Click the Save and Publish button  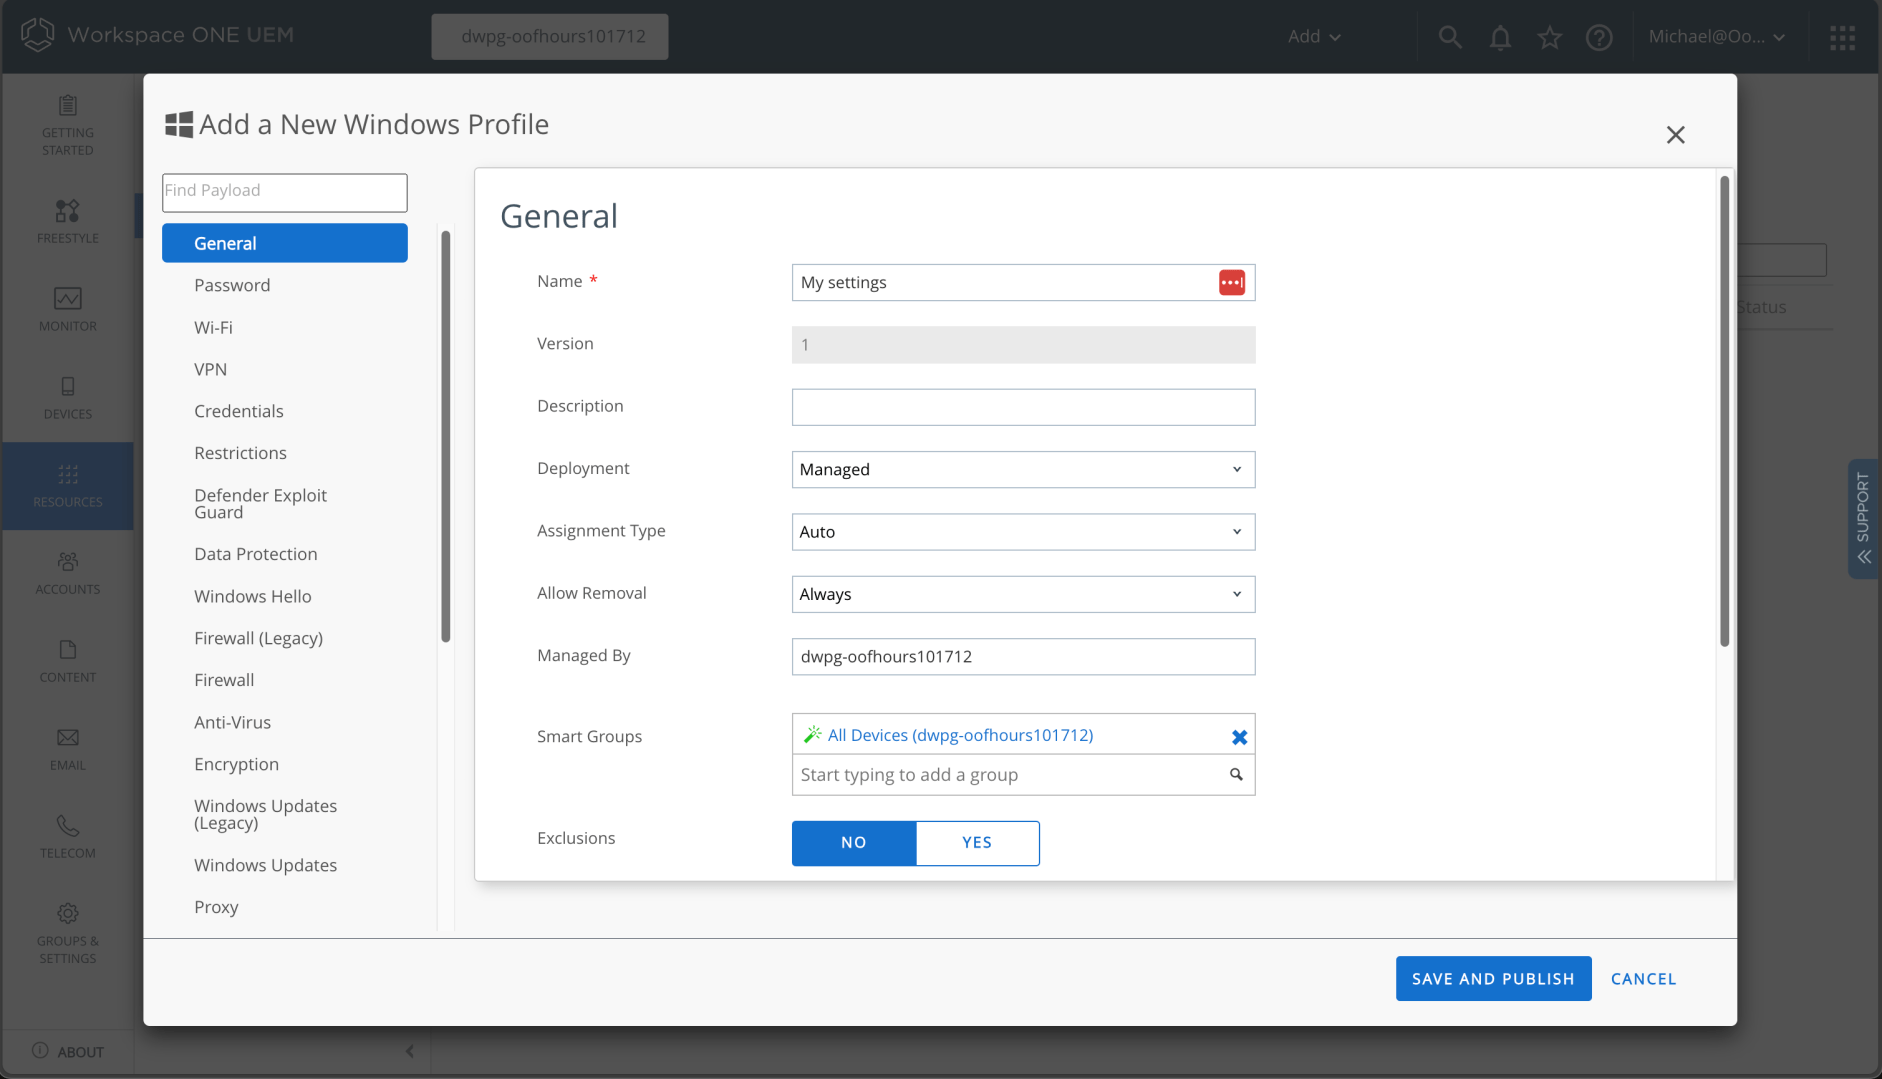[x=1493, y=979]
